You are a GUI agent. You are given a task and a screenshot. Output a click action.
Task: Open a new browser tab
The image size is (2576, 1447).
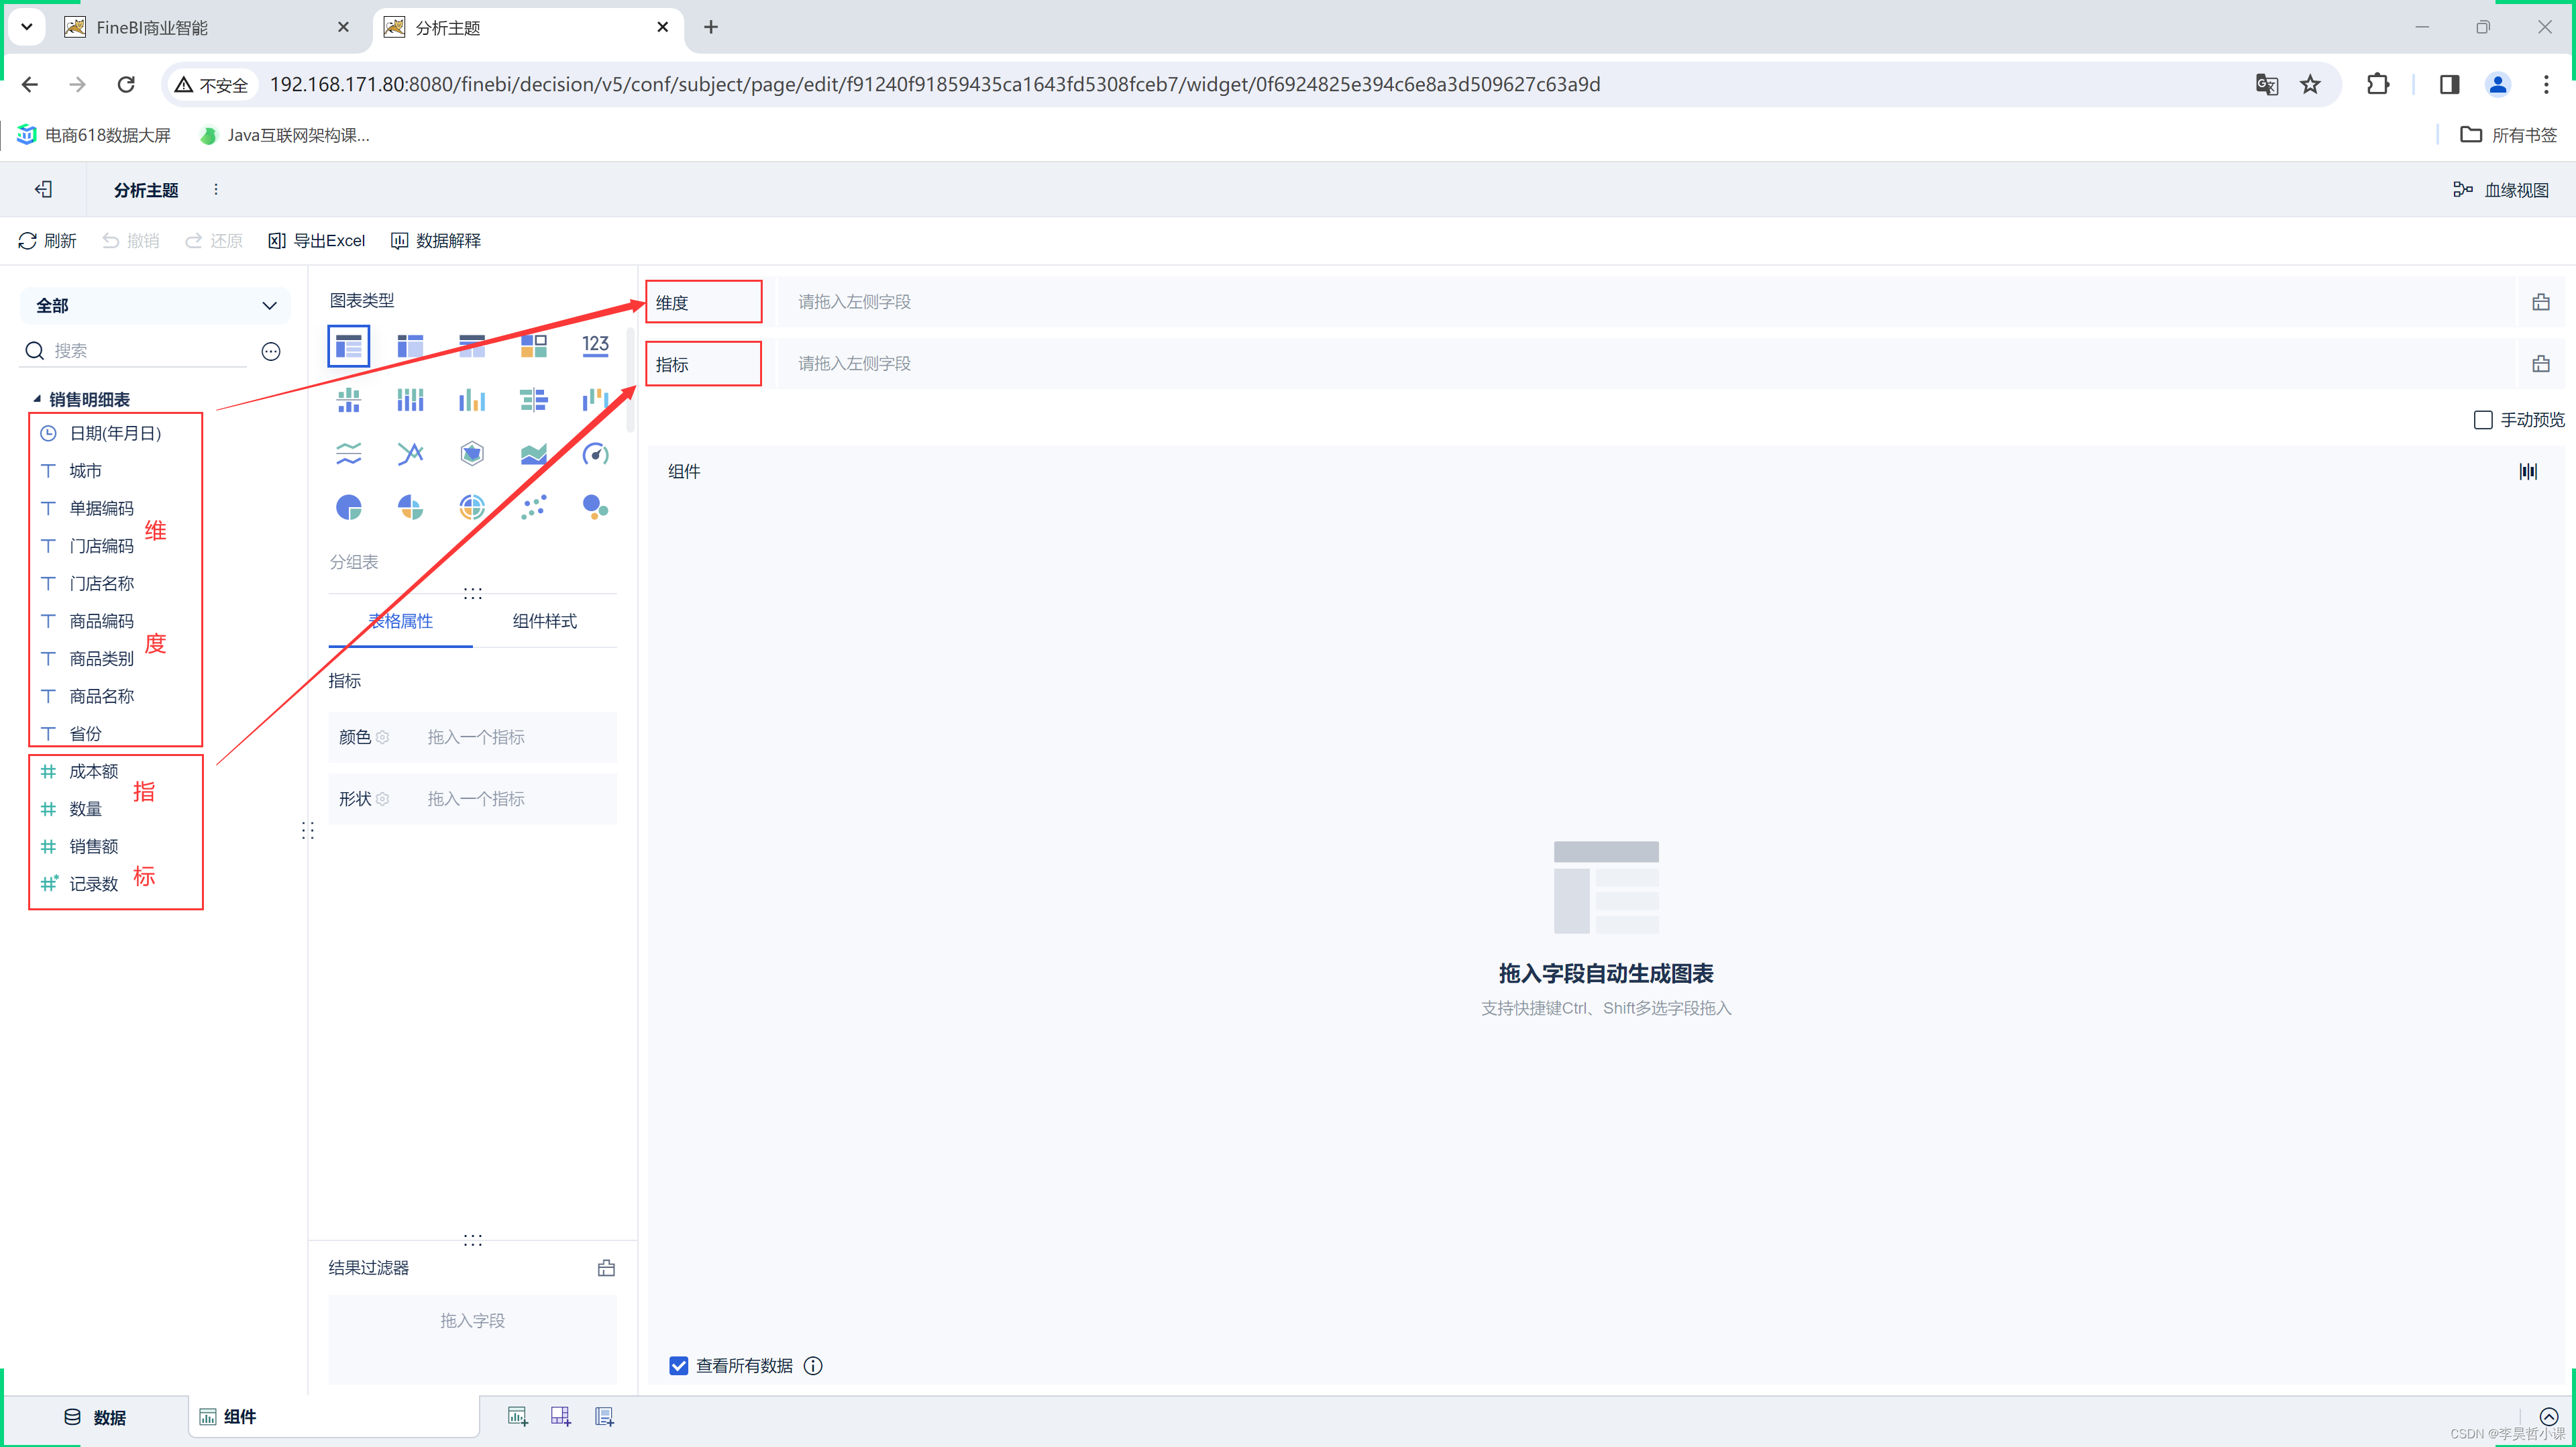point(710,27)
